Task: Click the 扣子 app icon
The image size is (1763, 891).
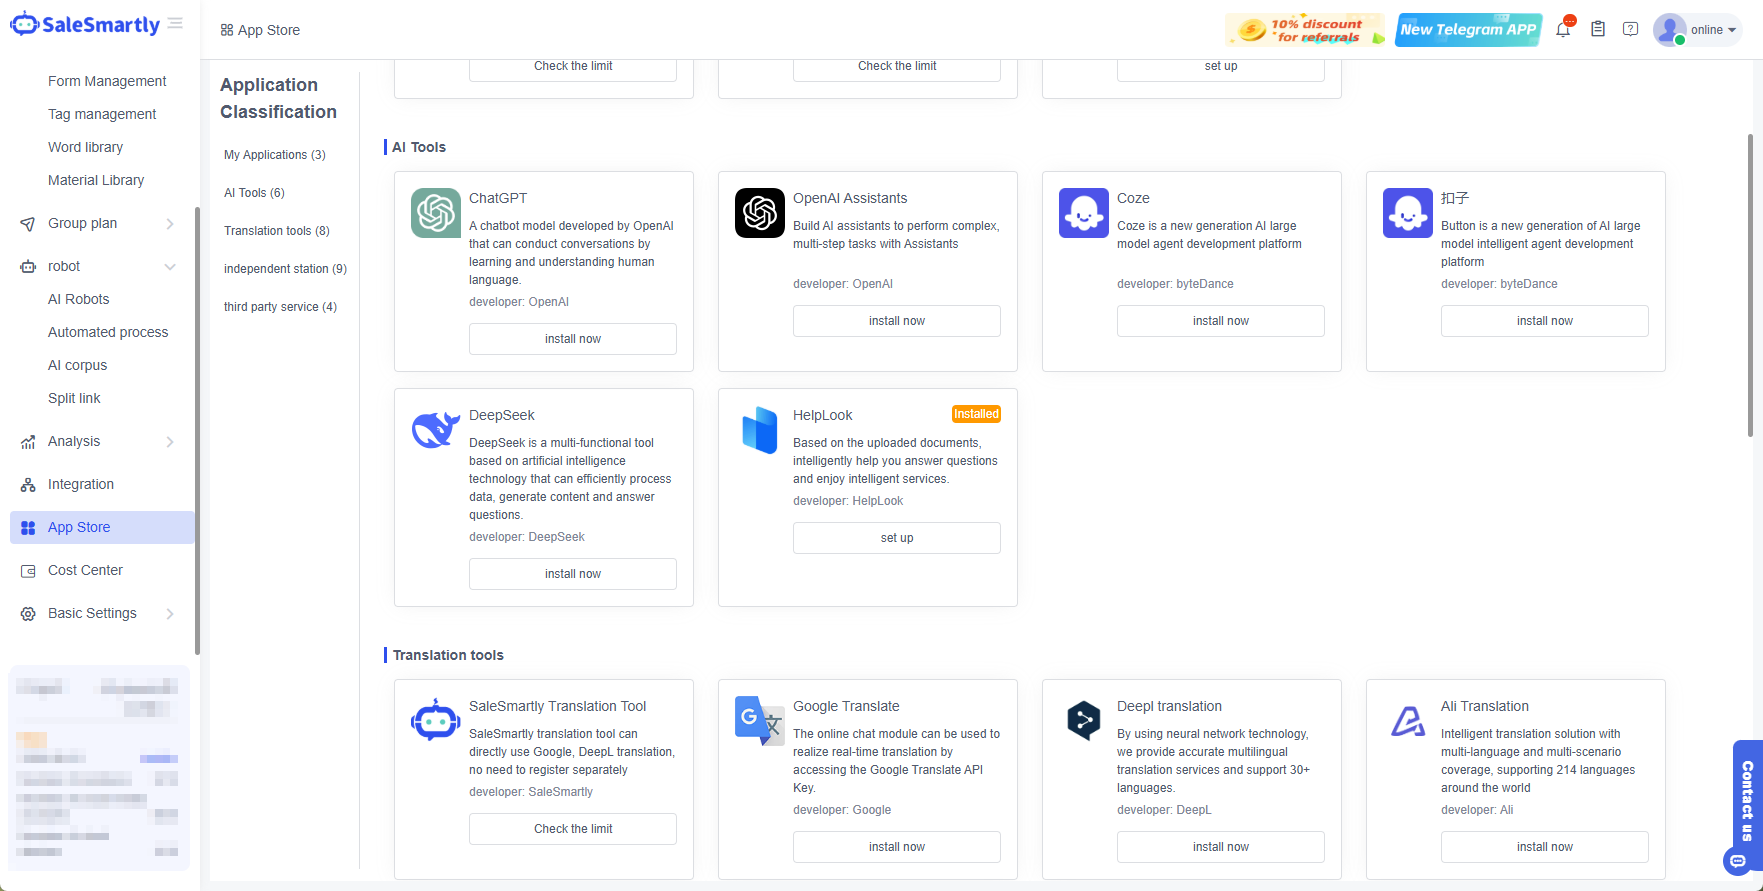Action: (x=1408, y=213)
